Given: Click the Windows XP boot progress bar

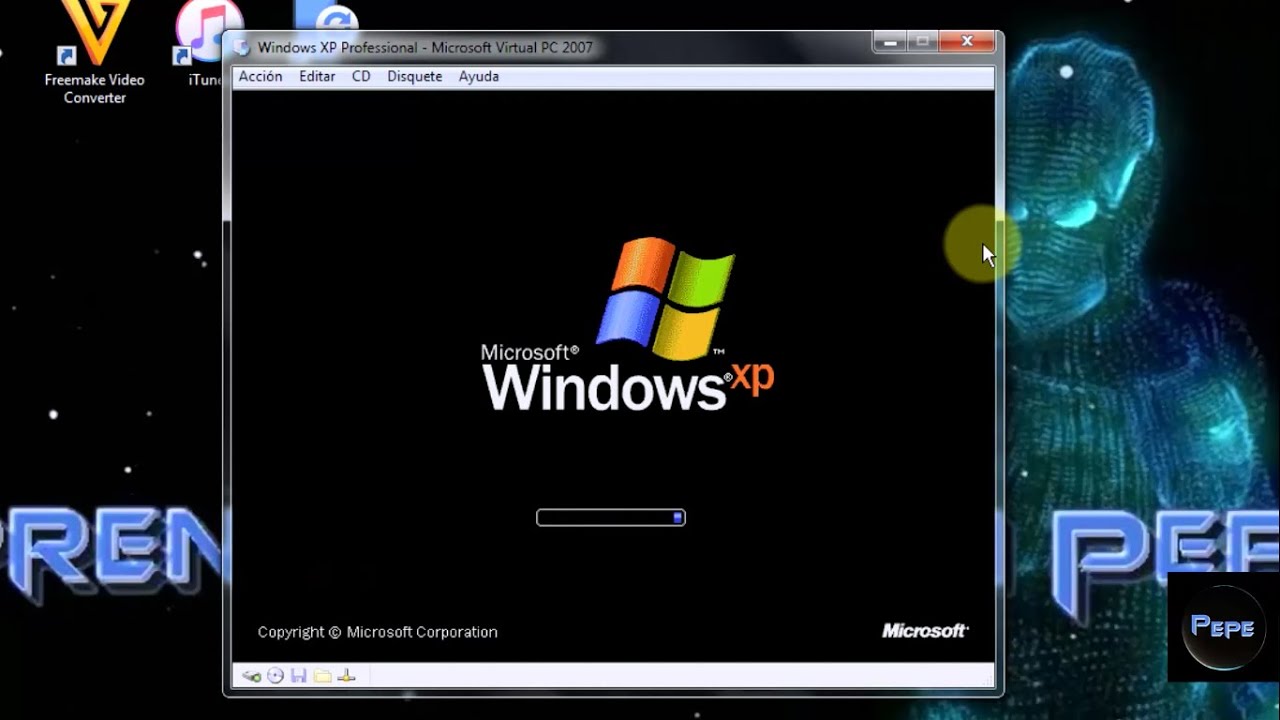Looking at the screenshot, I should 611,517.
